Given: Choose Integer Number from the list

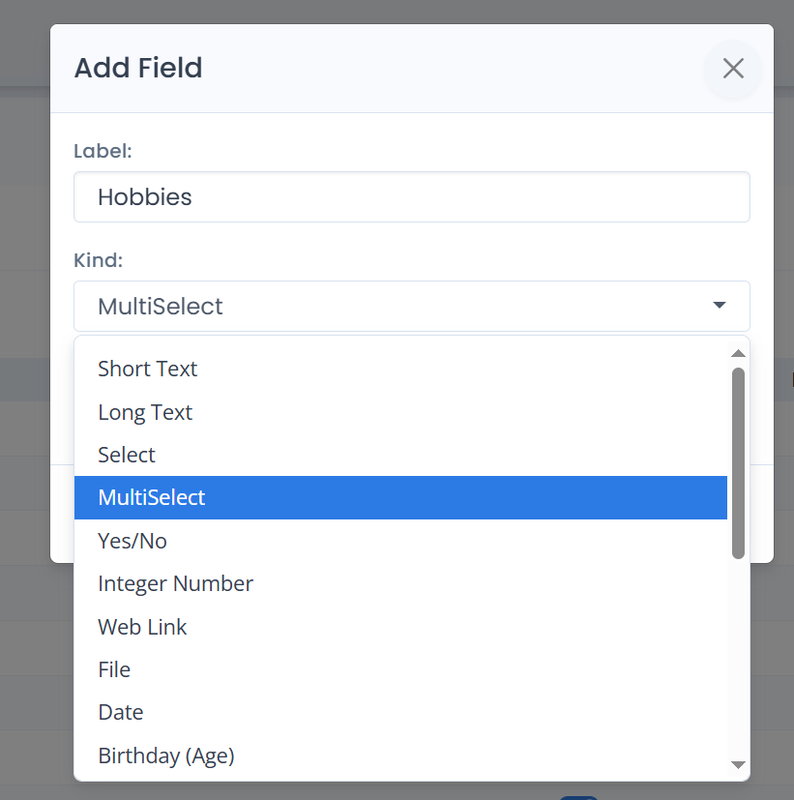Looking at the screenshot, I should (x=175, y=584).
